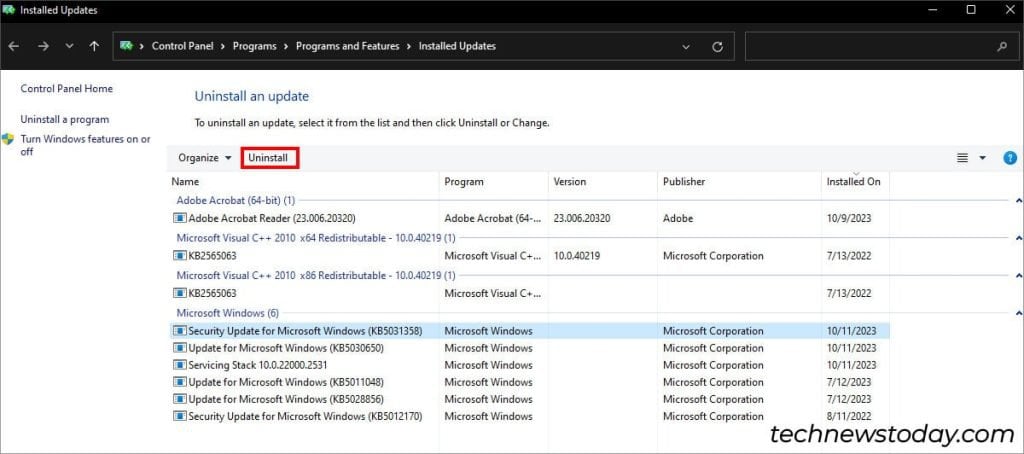Sort by Program column header
Viewport: 1024px width, 454px height.
(x=494, y=182)
